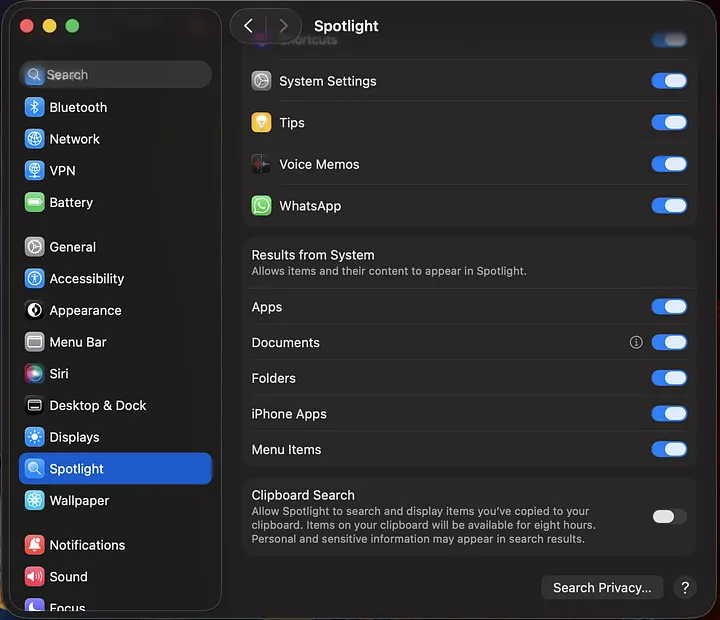Click the Bluetooth icon in the sidebar
720x620 pixels.
[x=34, y=107]
